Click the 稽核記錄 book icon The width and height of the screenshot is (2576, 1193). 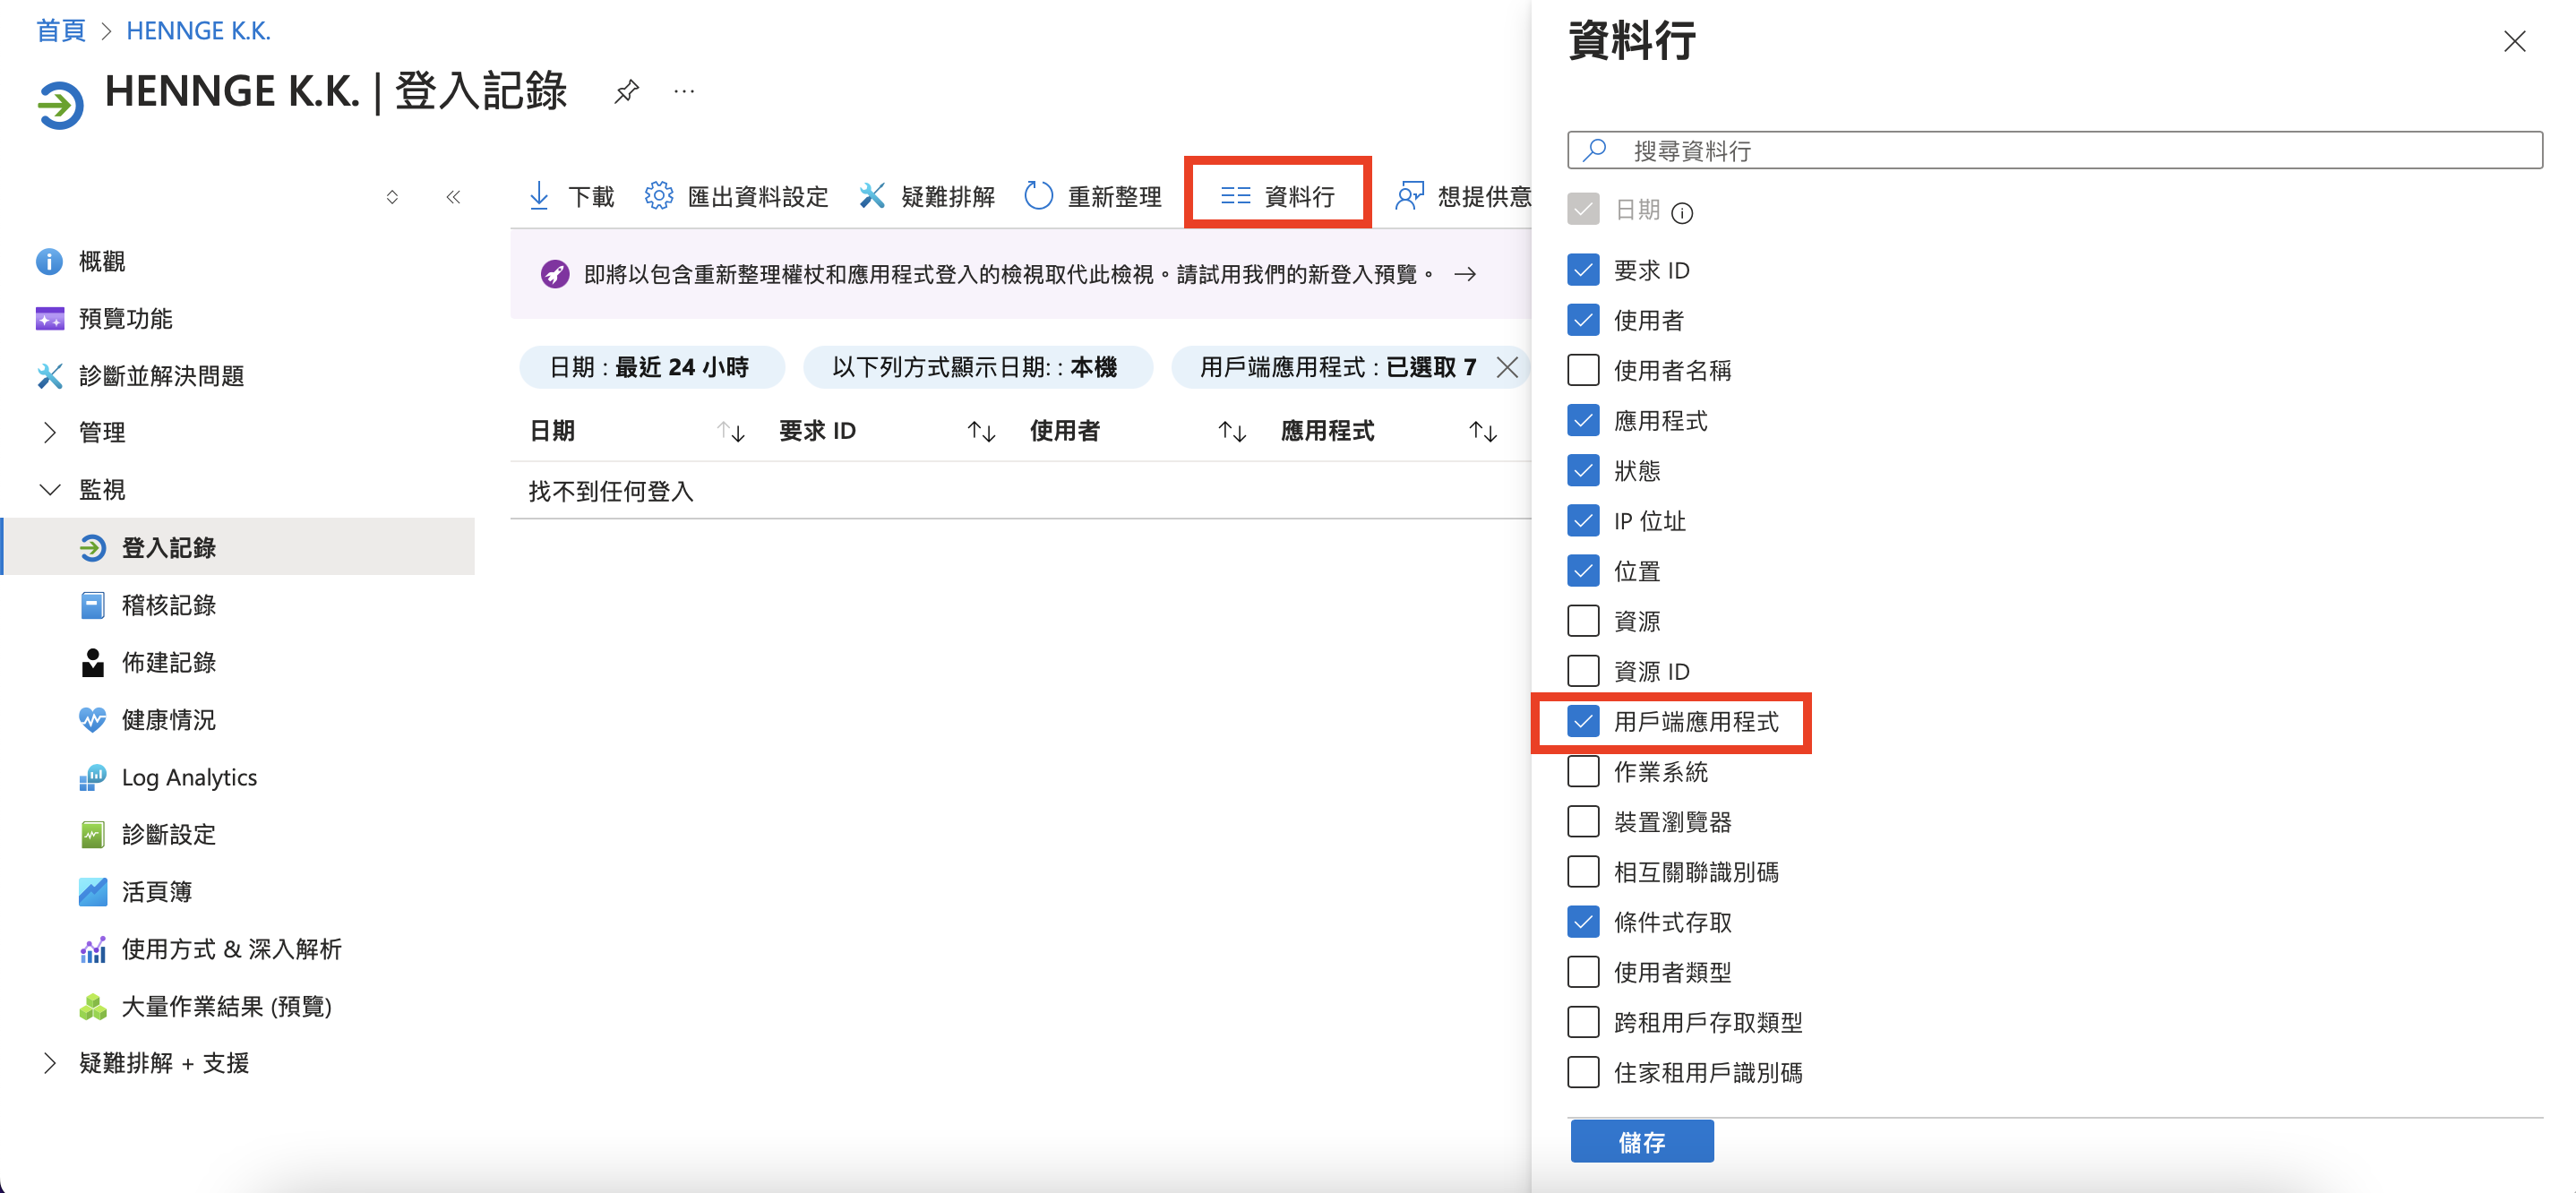92,605
